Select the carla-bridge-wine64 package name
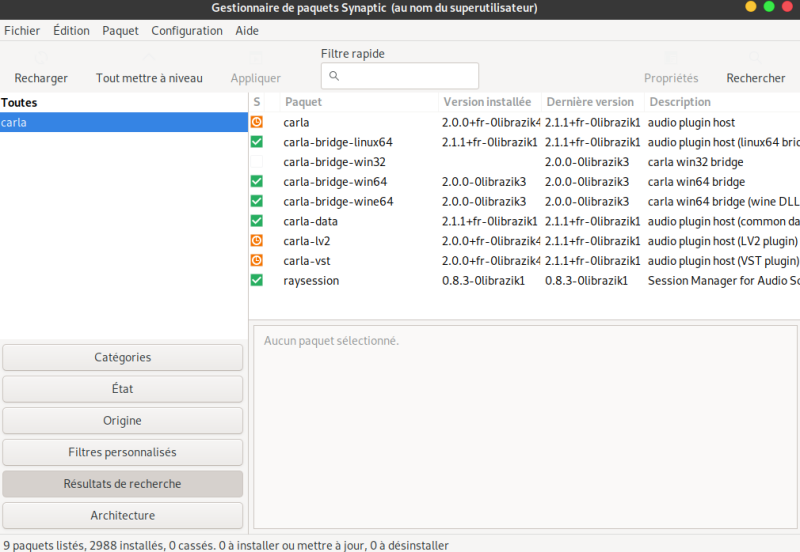This screenshot has height=552, width=800. pos(338,202)
